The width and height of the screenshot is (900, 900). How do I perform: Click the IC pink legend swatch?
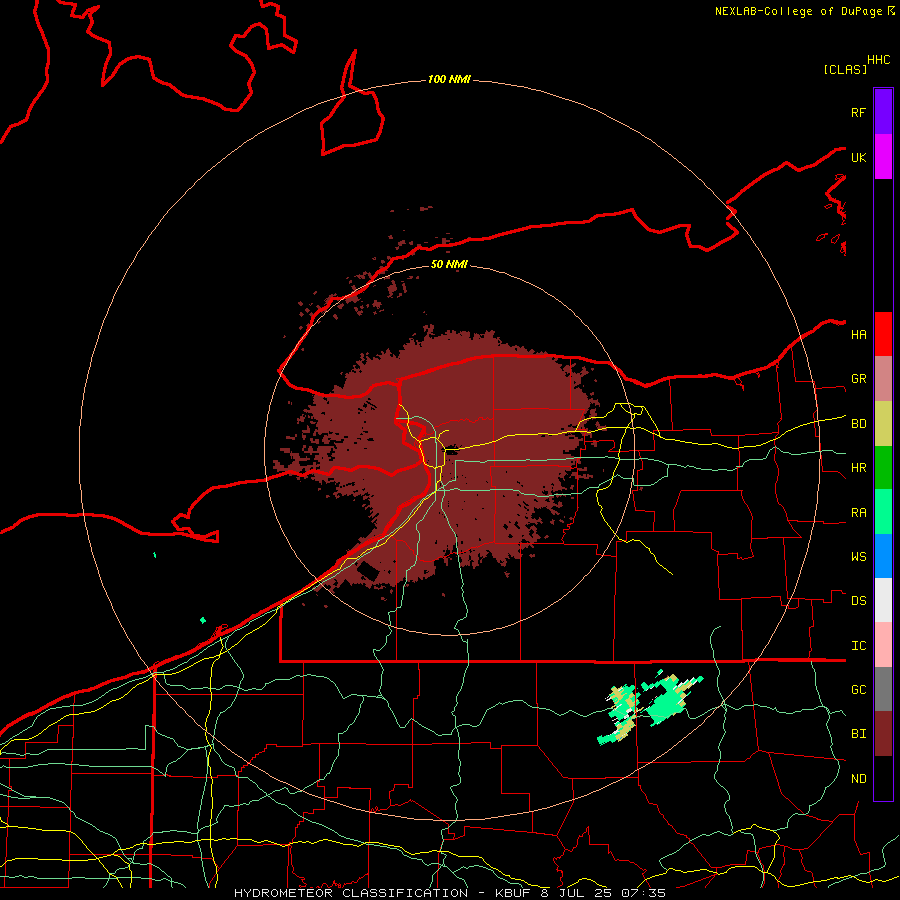[883, 645]
